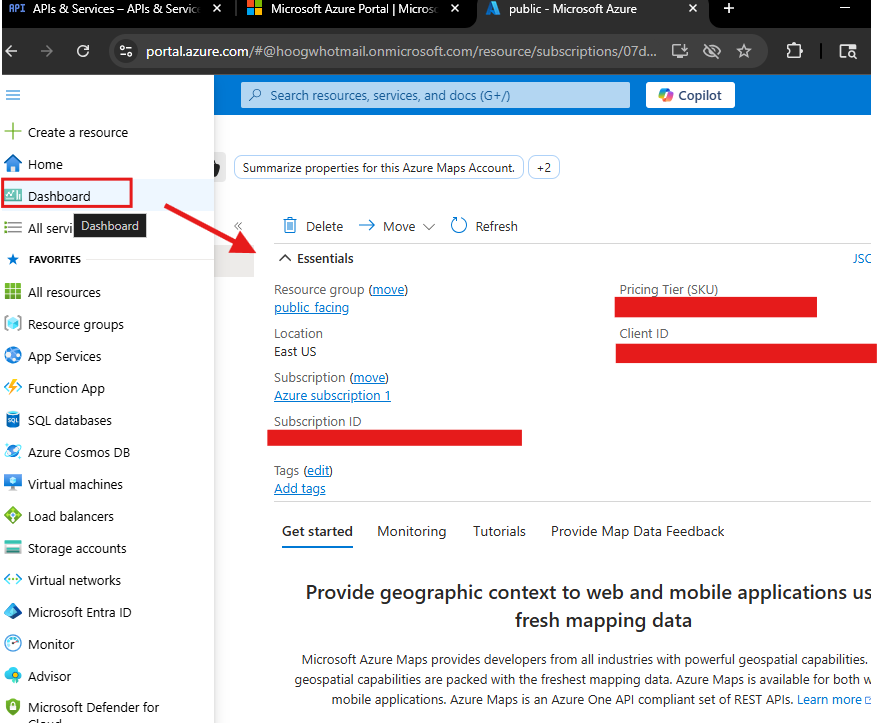Open the Azure subscription 1 link

click(332, 395)
